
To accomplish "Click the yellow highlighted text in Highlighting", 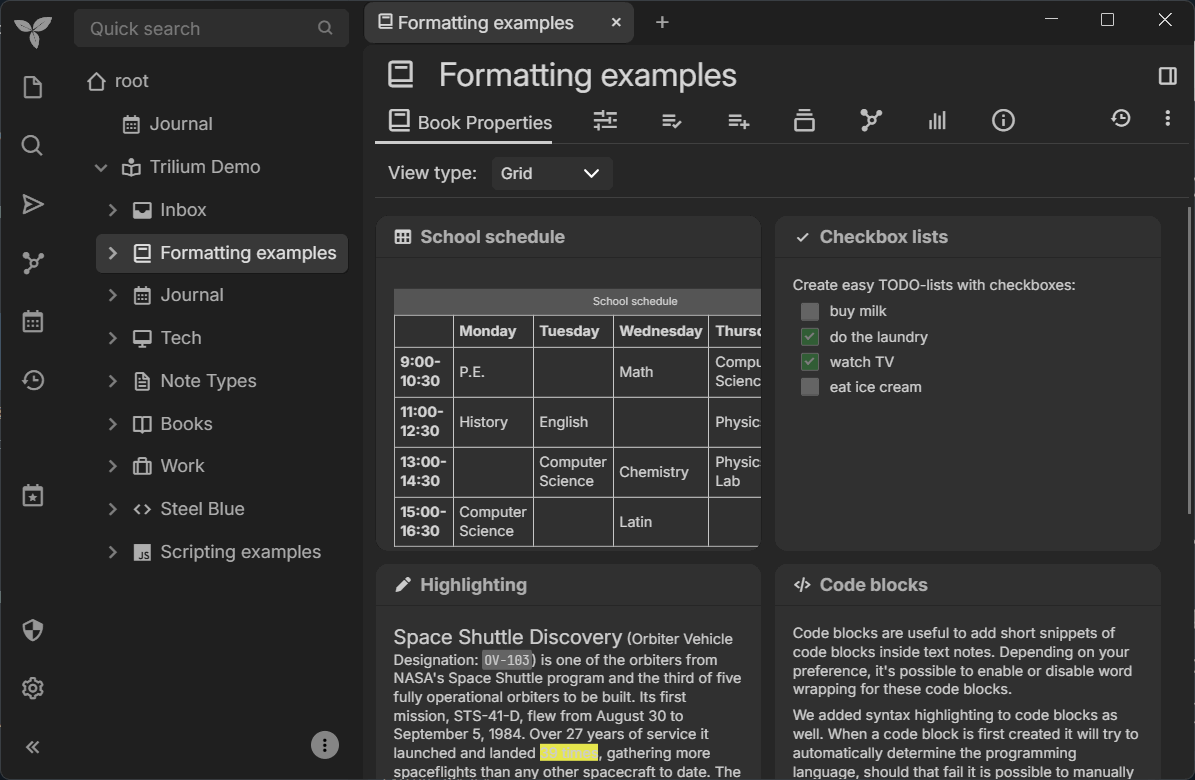I will [569, 753].
